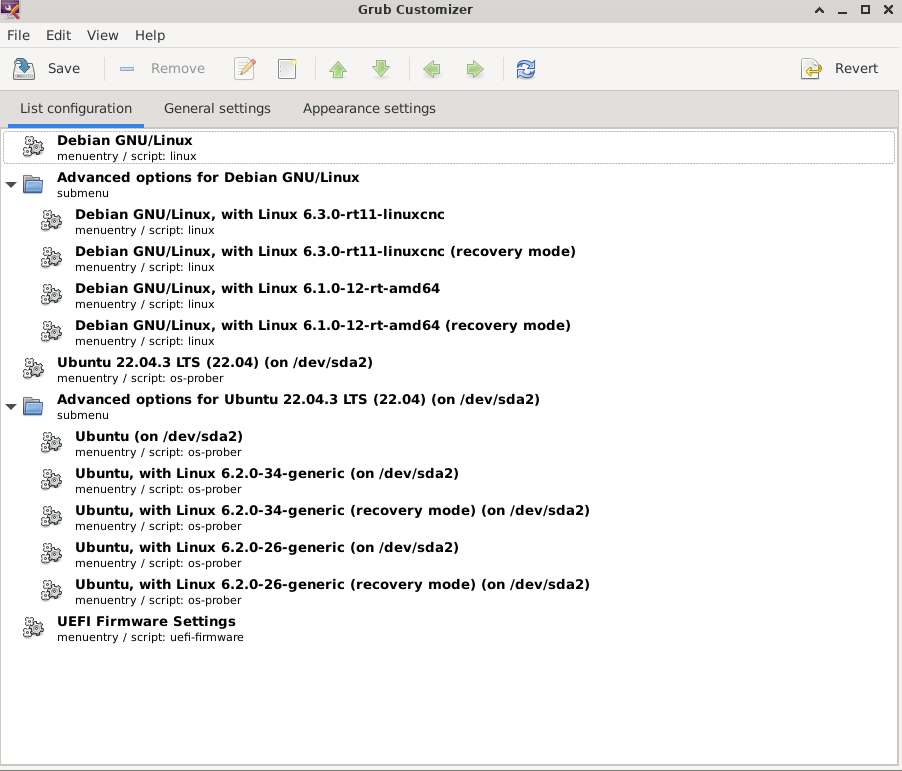
Task: Click gear icon of Ubuntu (on /dev/sda2)
Action: (51, 443)
